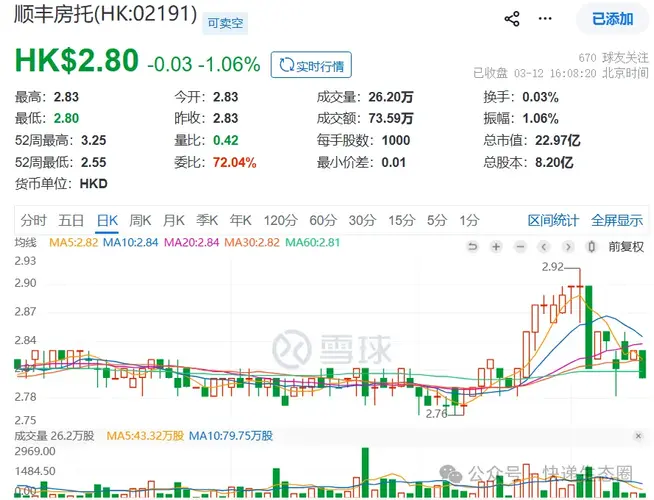Click the volume MA10:79.75万股 label

click(x=231, y=436)
